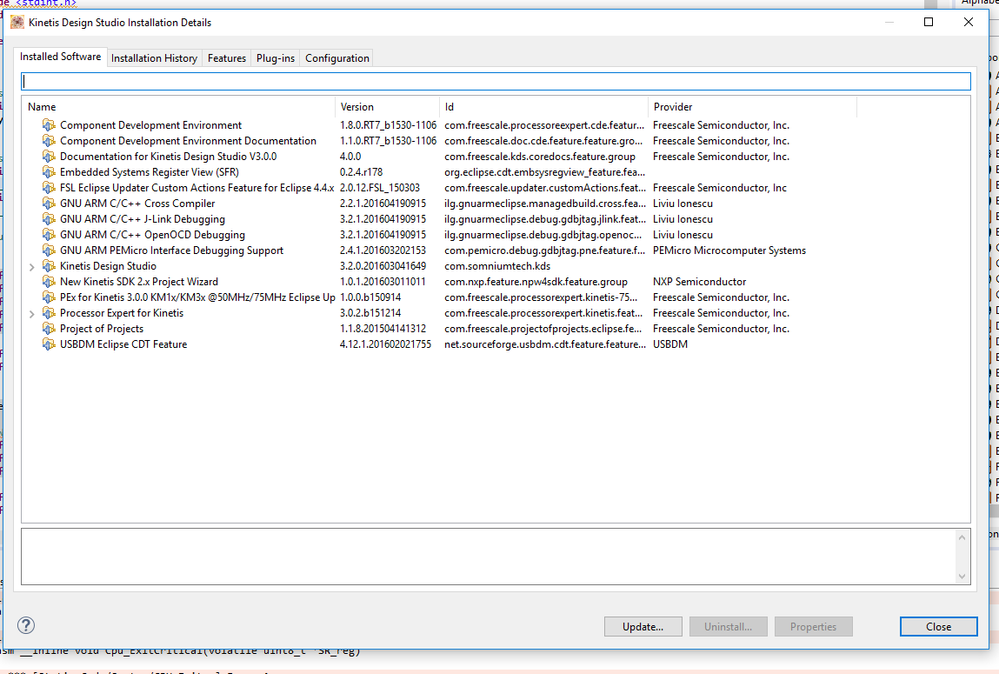Sort by the Provider column header

tap(752, 107)
